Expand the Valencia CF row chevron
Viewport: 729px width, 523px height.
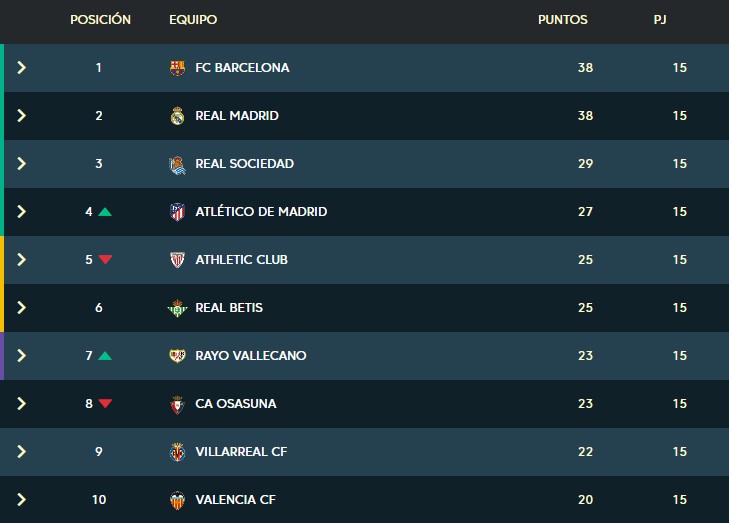click(22, 500)
